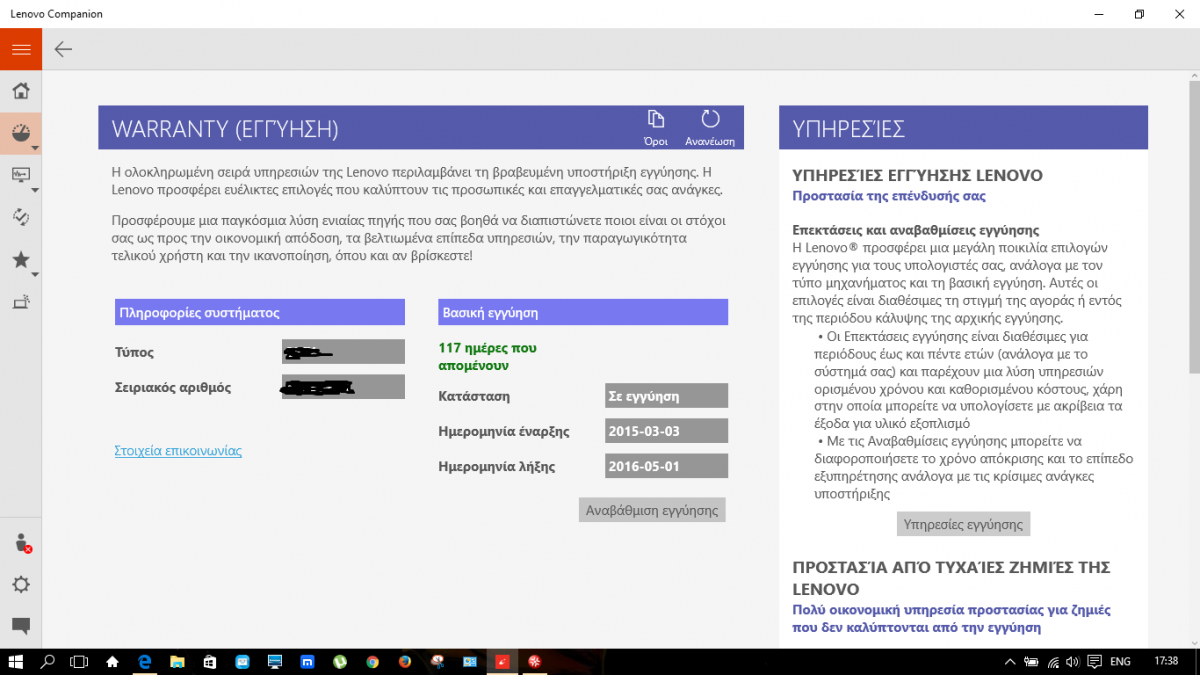
Task: Click the redacted Σειριακός αριθμός value field
Action: (343, 387)
